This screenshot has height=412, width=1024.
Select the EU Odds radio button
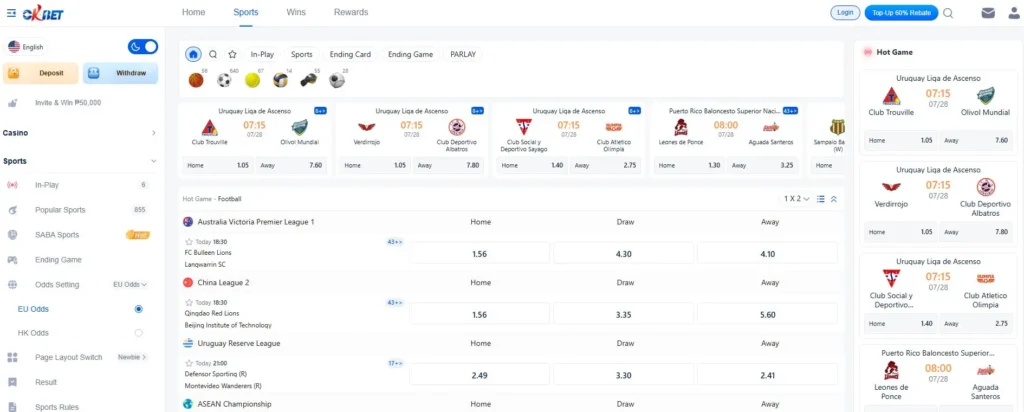[138, 309]
